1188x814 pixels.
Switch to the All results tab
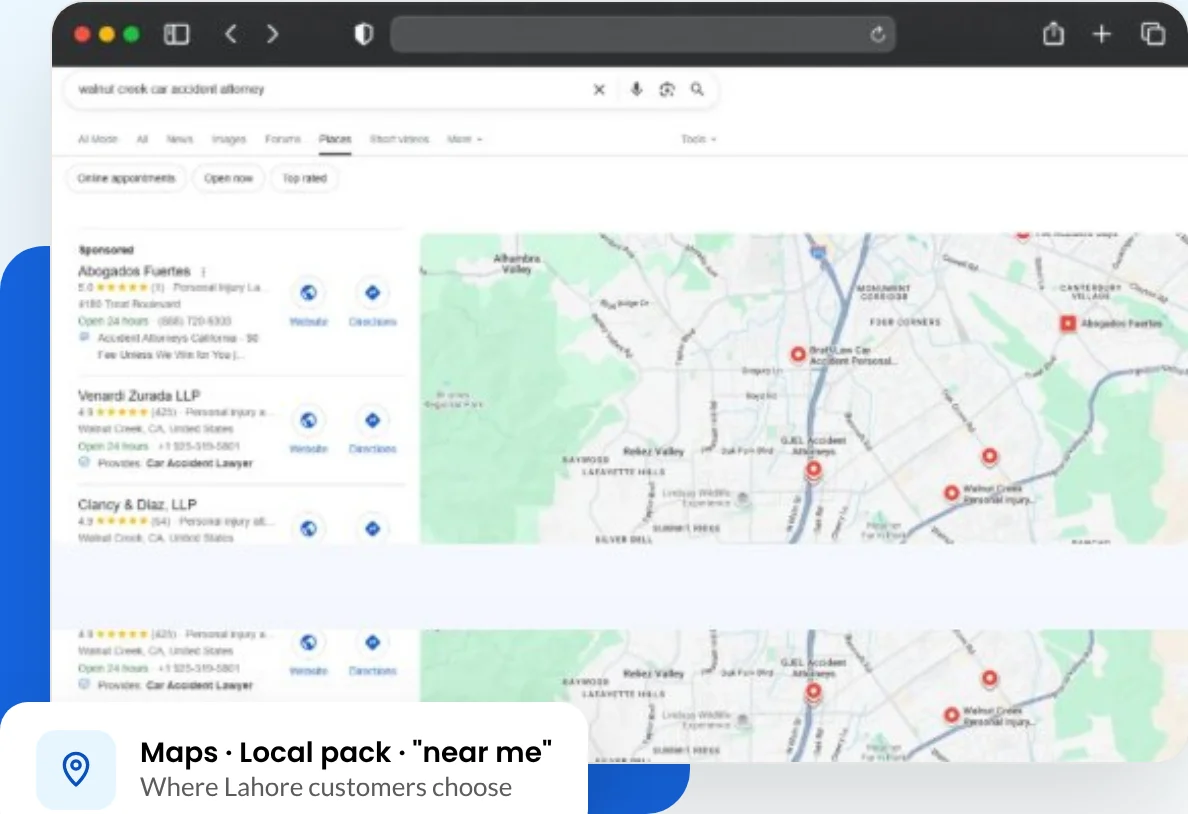[x=142, y=139]
